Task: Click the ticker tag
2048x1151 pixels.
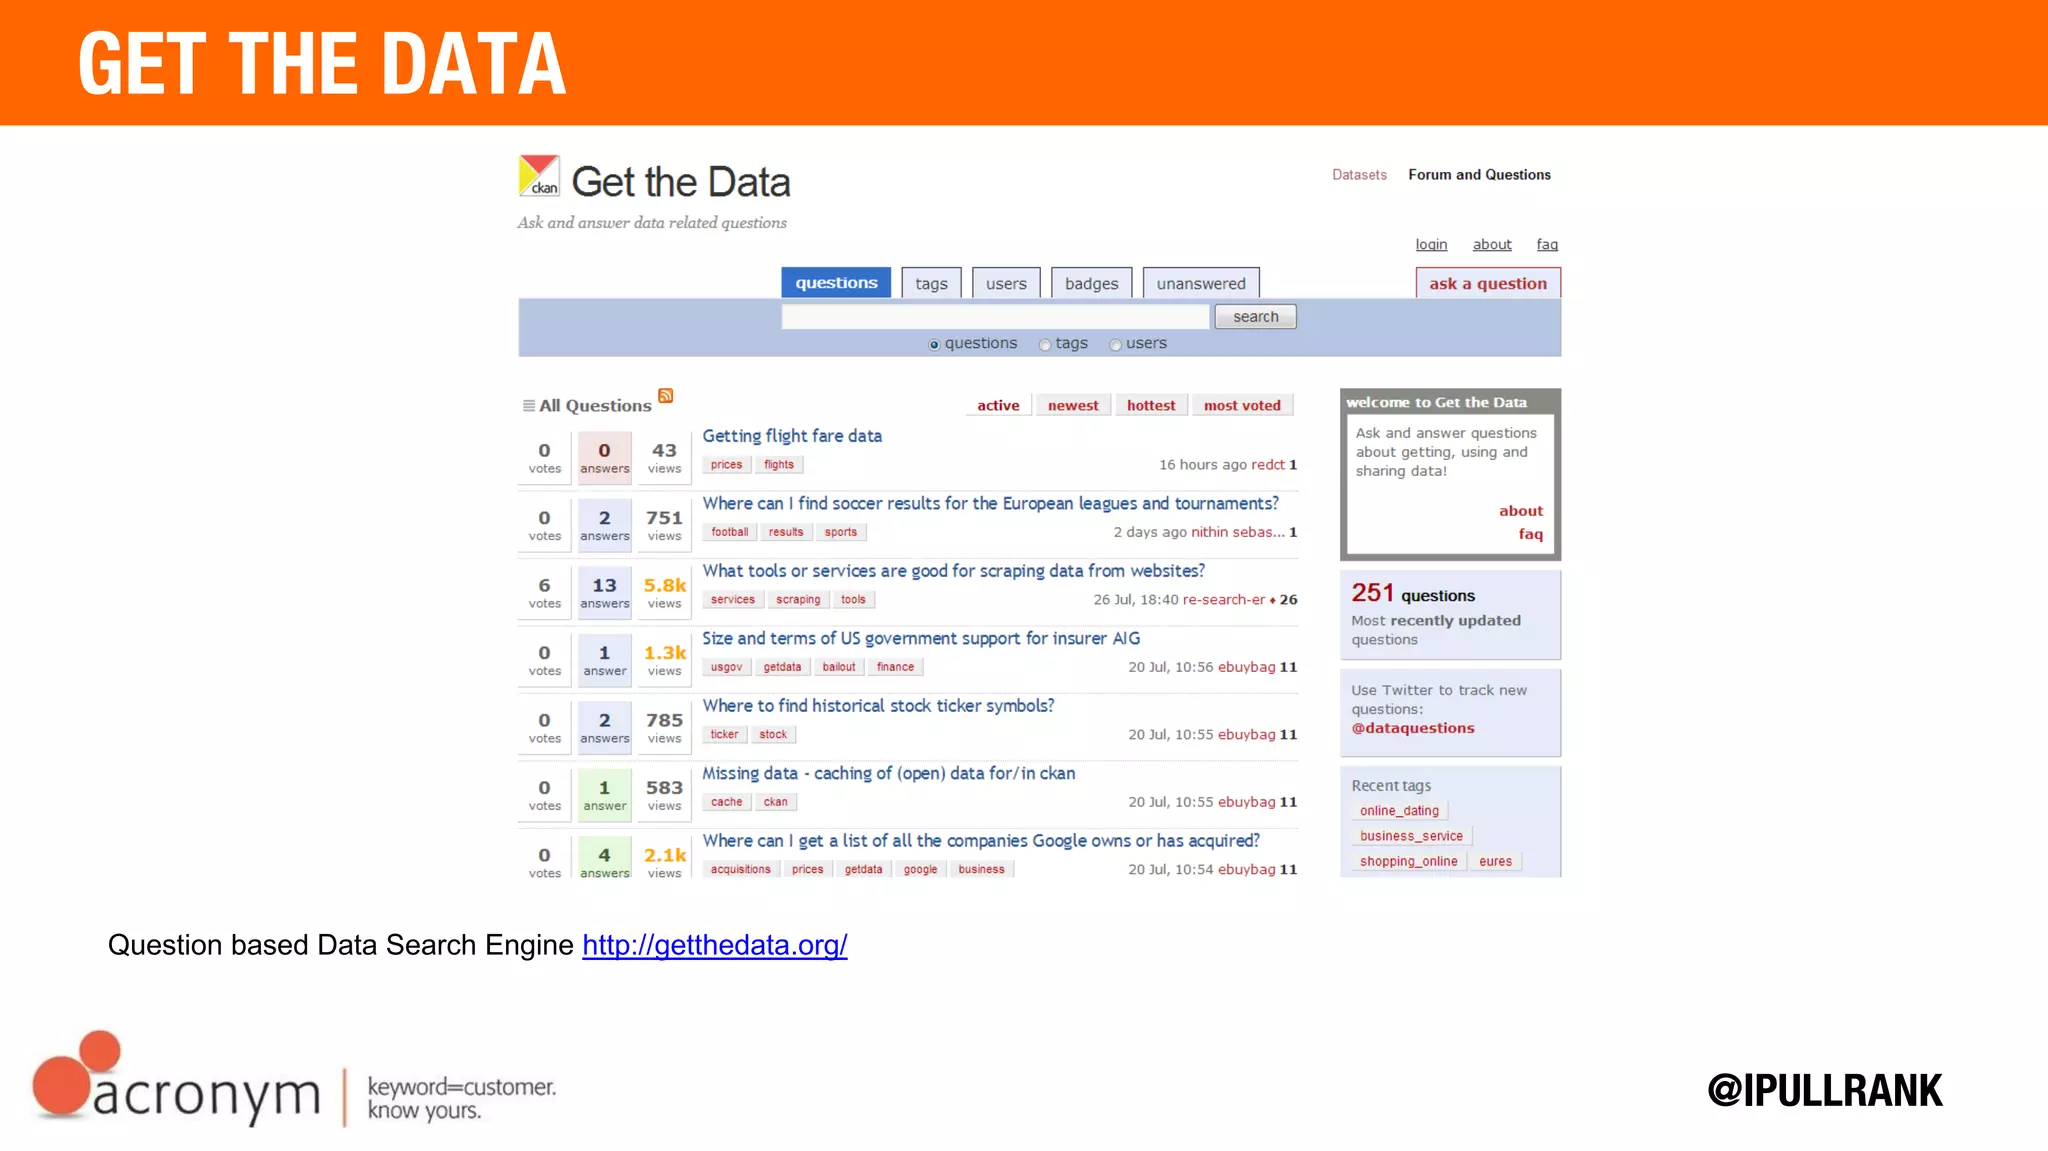Action: pyautogui.click(x=724, y=735)
